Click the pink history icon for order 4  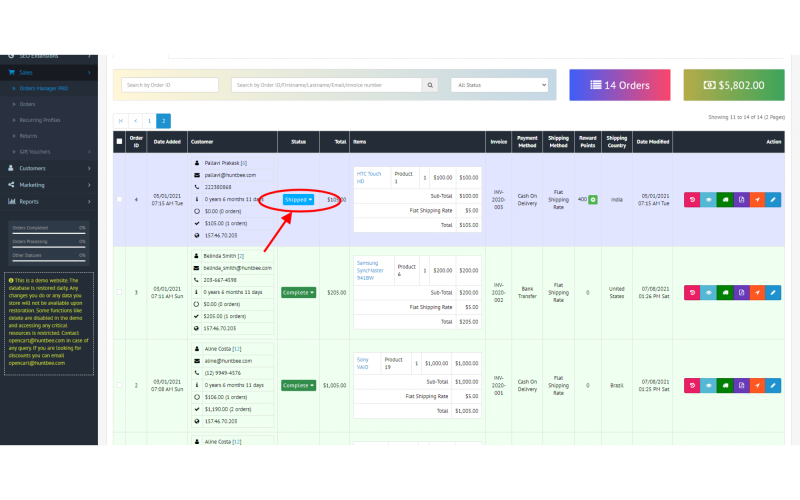(692, 199)
